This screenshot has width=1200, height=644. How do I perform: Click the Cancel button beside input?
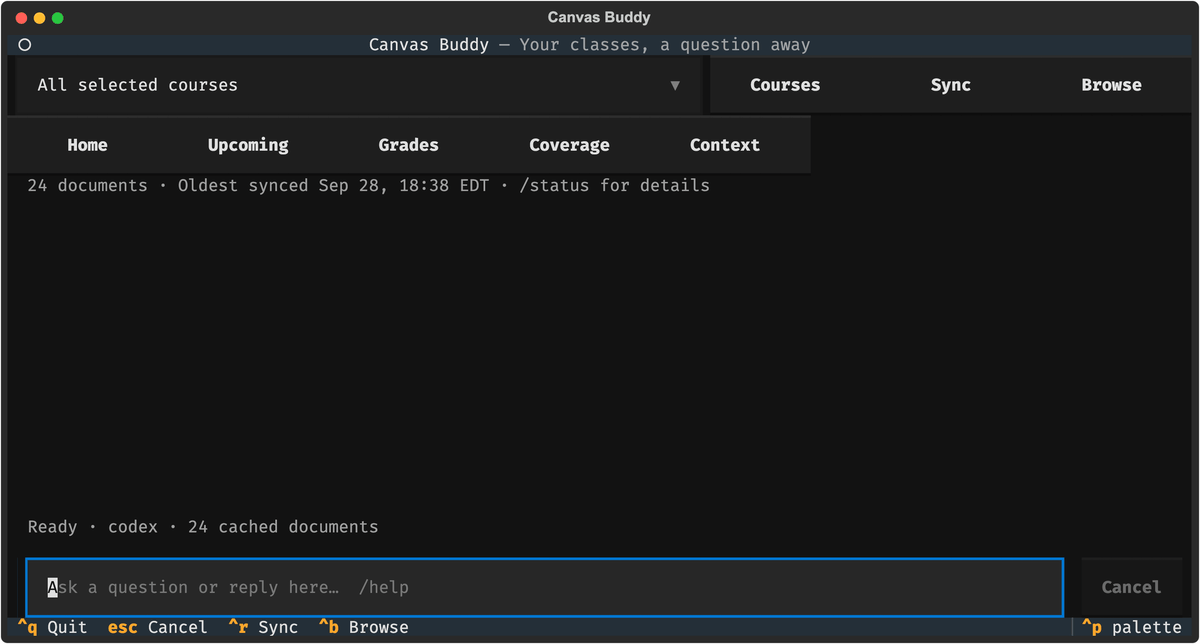click(x=1131, y=587)
